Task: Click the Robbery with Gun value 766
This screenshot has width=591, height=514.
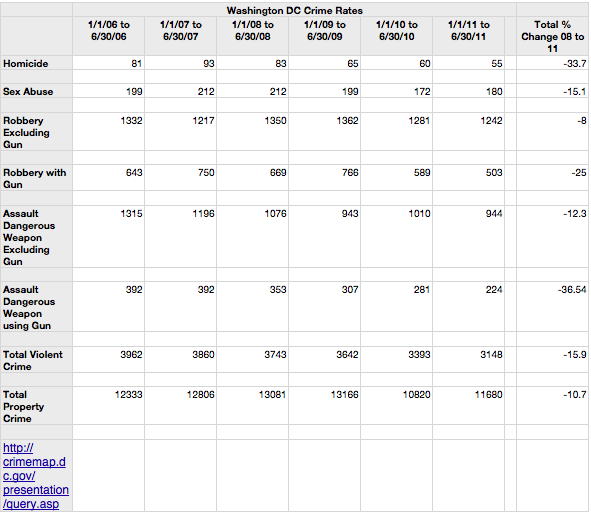Action: click(350, 173)
